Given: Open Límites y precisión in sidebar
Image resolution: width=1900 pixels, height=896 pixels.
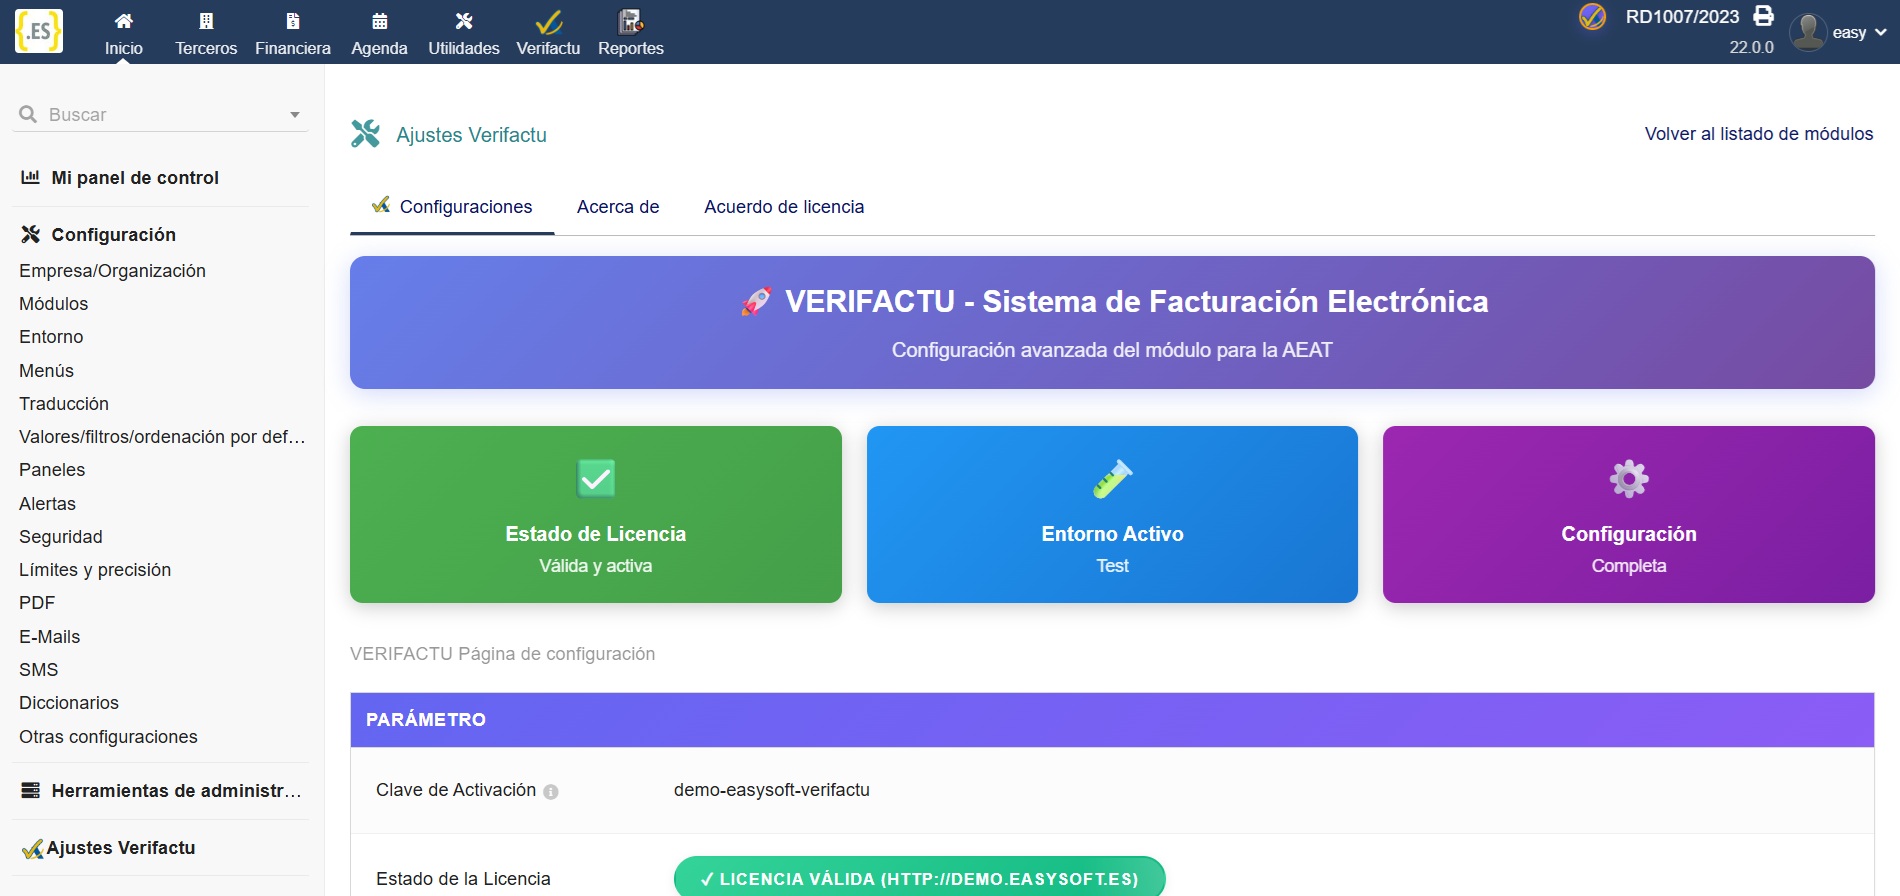Looking at the screenshot, I should (95, 570).
